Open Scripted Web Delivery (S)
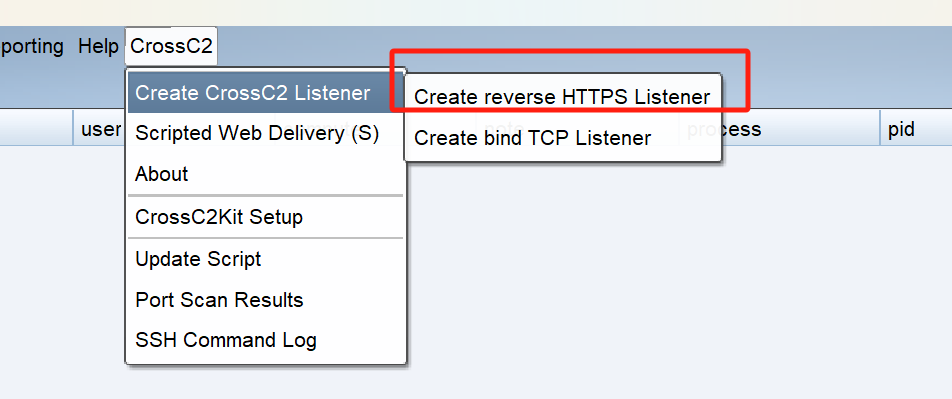 point(265,133)
